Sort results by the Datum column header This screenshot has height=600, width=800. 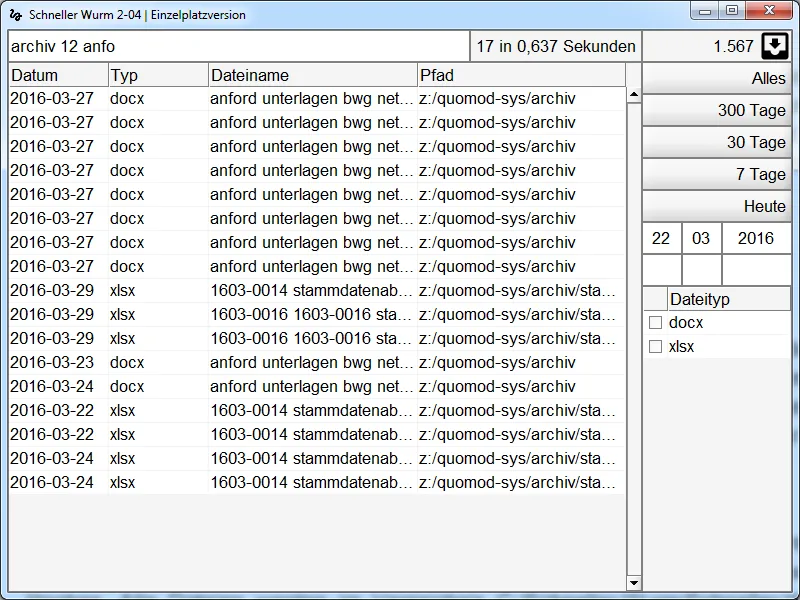click(58, 75)
